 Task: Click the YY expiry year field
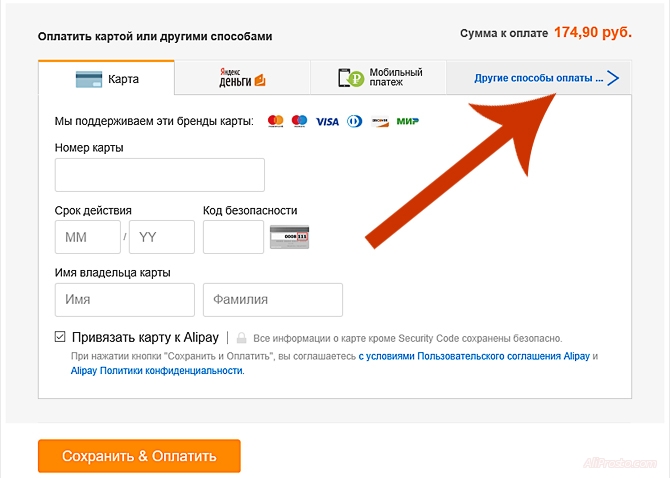pyautogui.click(x=162, y=237)
